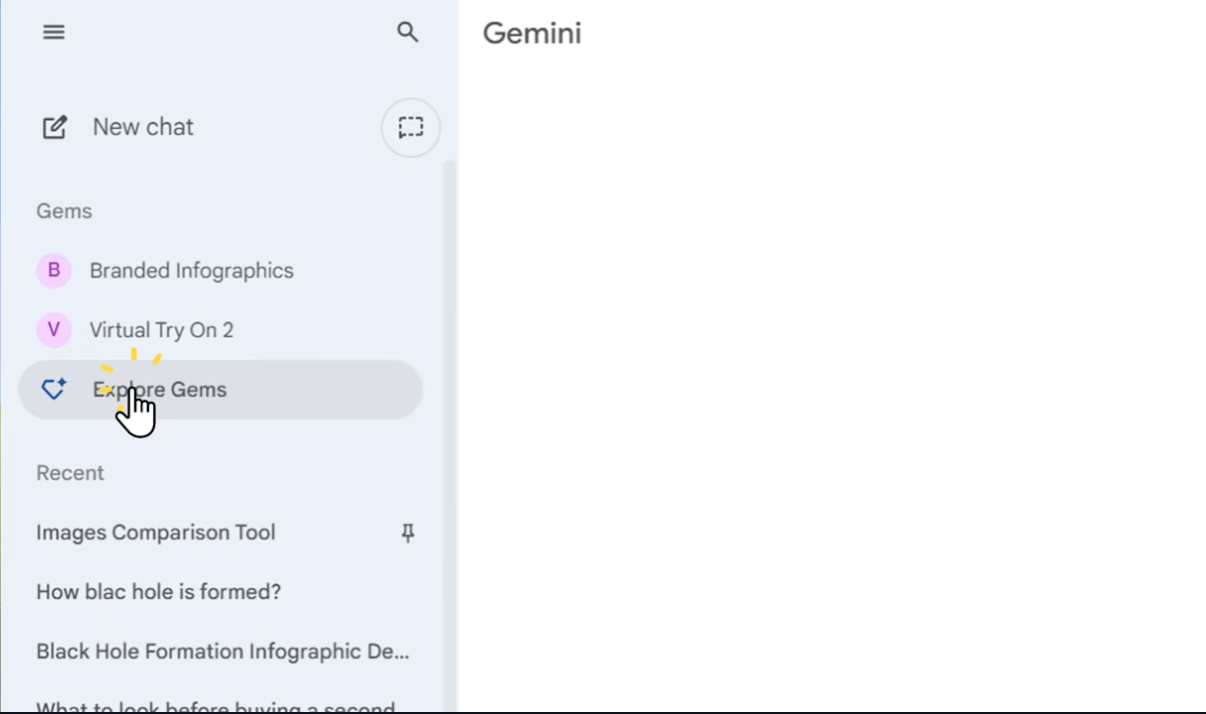Screen dimensions: 1206x714
Task: Start a New chat
Action: tap(143, 127)
